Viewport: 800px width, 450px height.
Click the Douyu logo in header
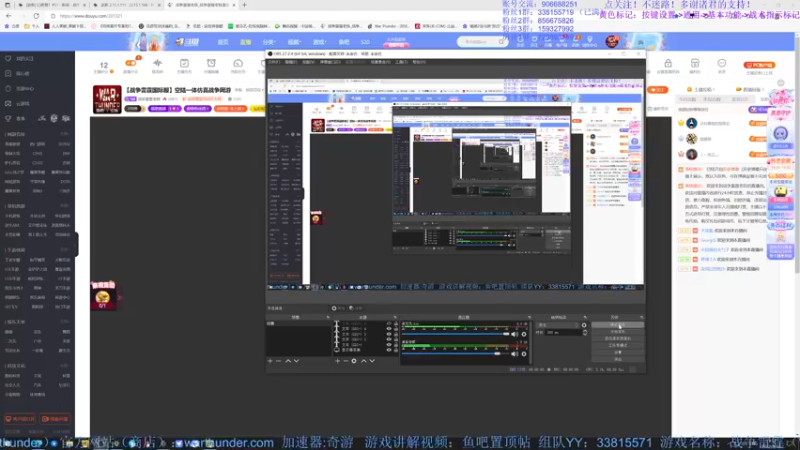[x=188, y=42]
